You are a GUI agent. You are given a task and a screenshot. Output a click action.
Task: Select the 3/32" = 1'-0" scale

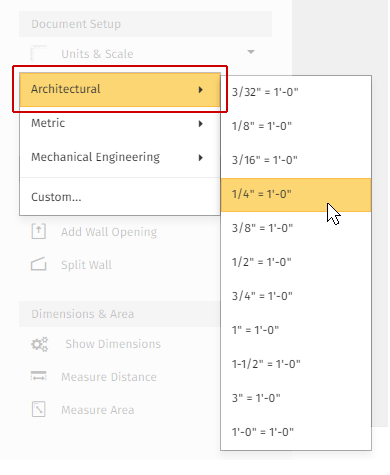[x=296, y=92]
